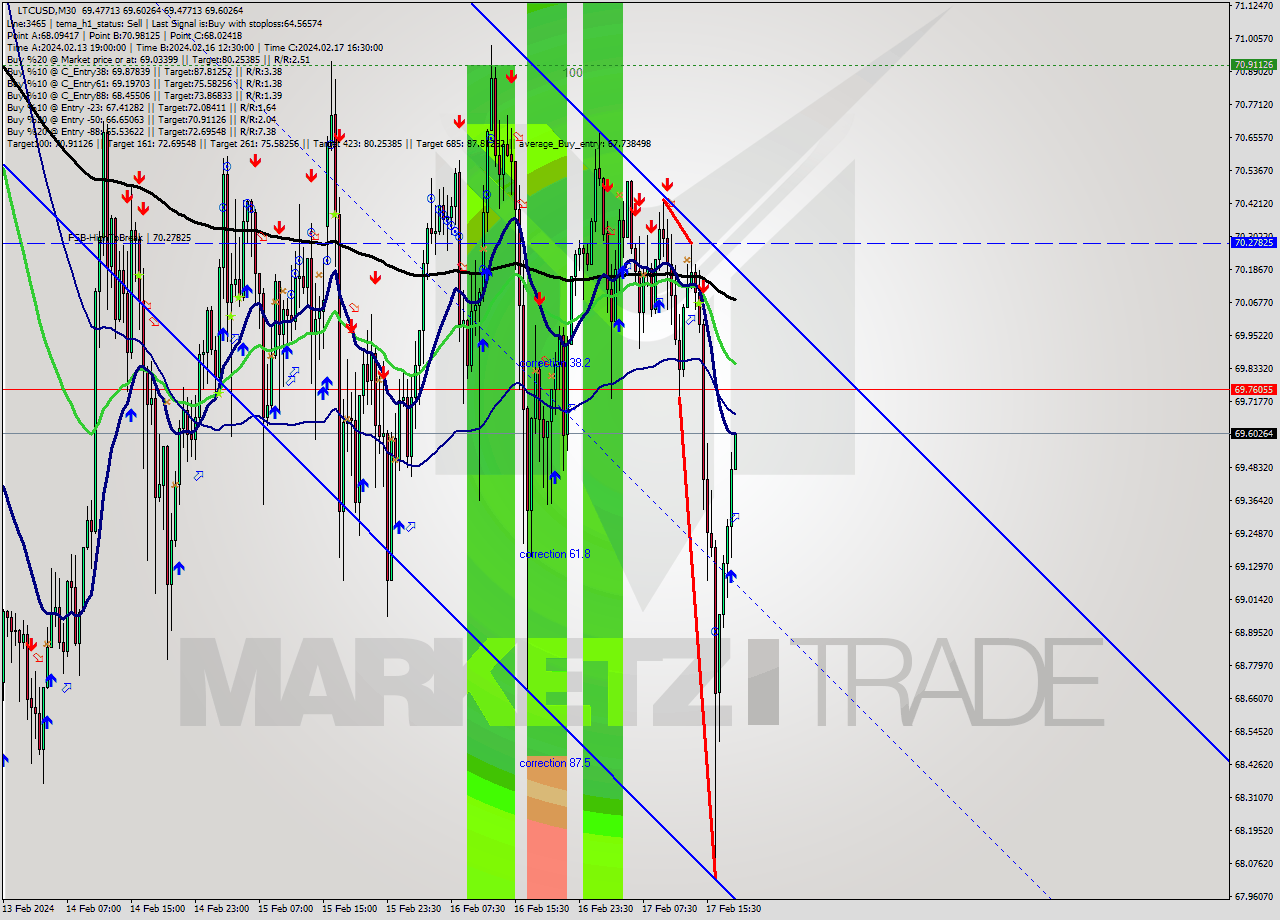Click the 'Buy %20 @ Market price' line

(158, 60)
